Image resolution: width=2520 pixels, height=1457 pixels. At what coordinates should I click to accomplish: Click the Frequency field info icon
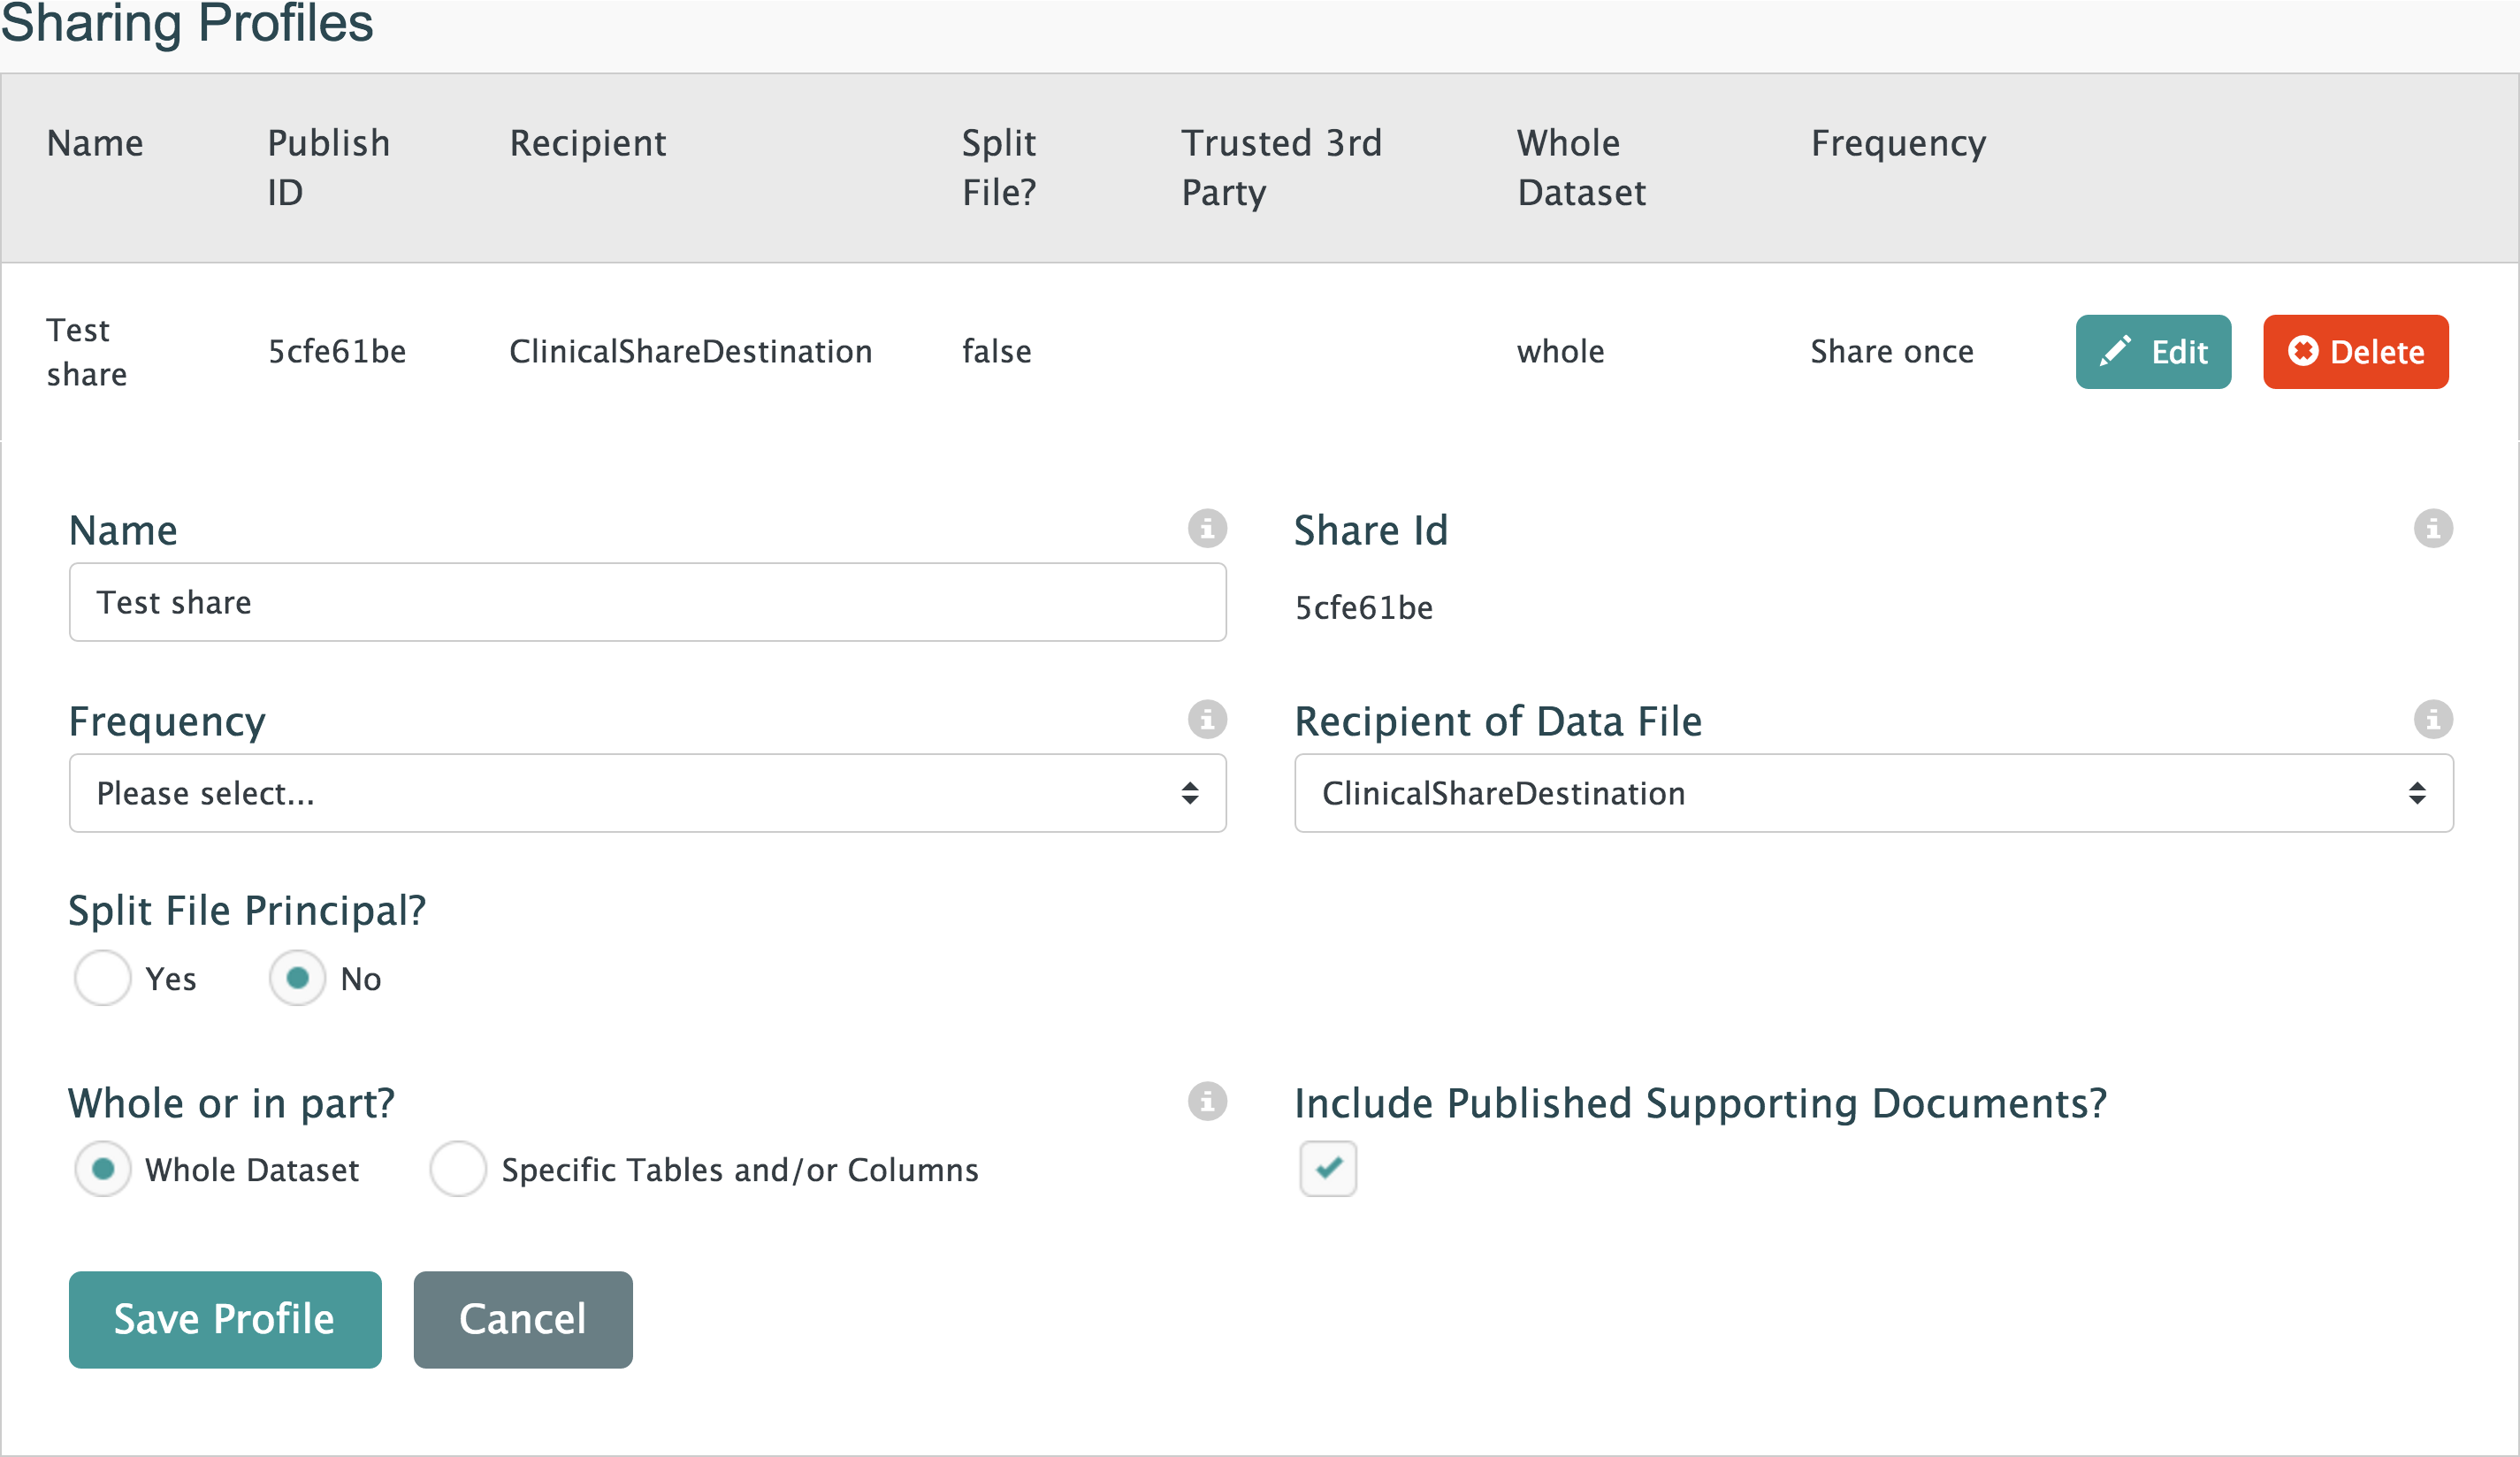1207,719
